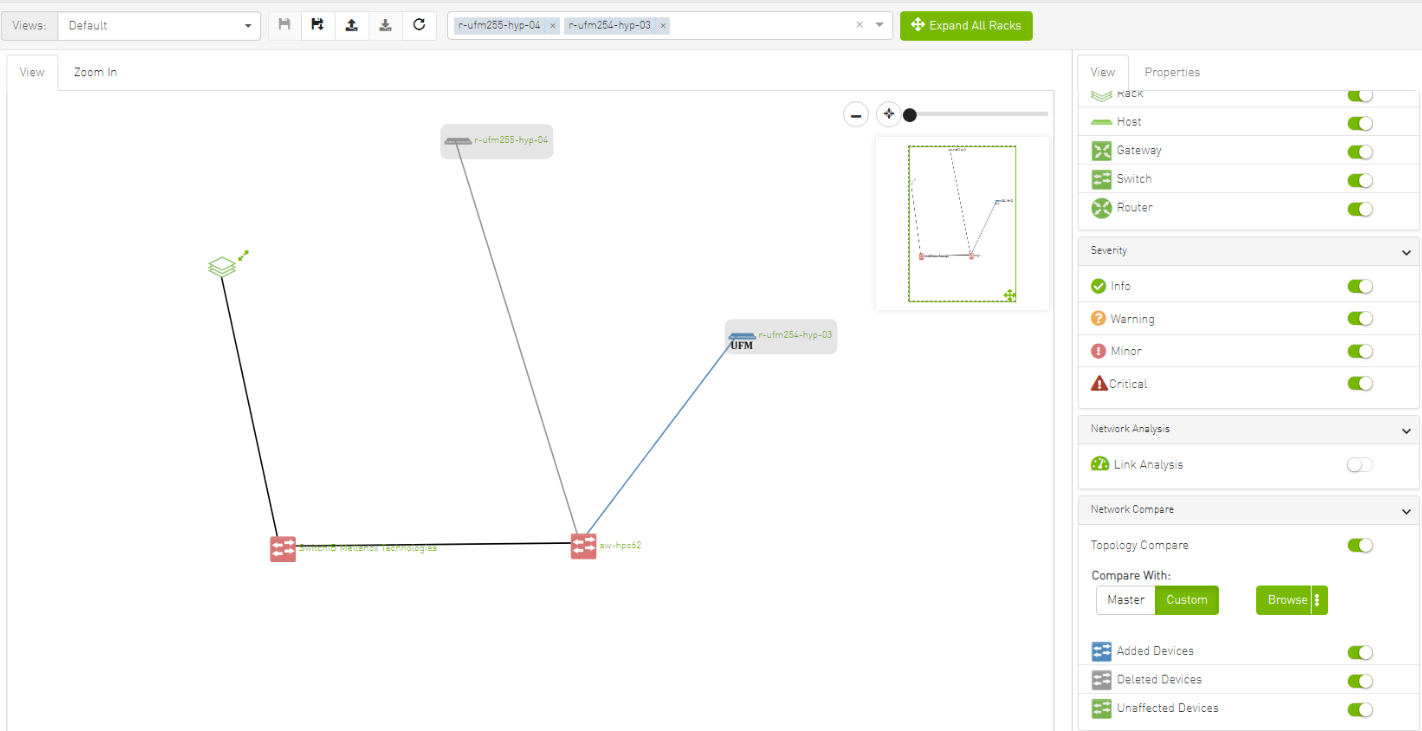This screenshot has height=731, width=1422.
Task: Select the Master compare option
Action: click(1125, 600)
